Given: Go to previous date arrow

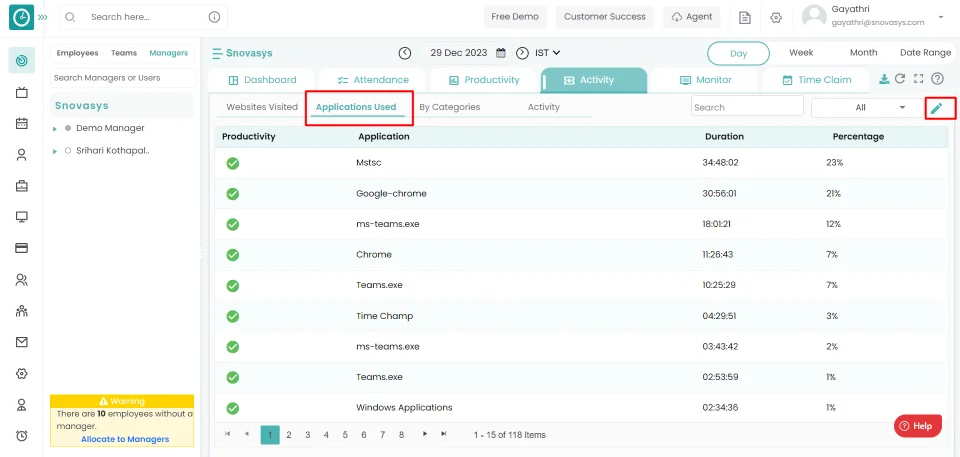Looking at the screenshot, I should (405, 53).
